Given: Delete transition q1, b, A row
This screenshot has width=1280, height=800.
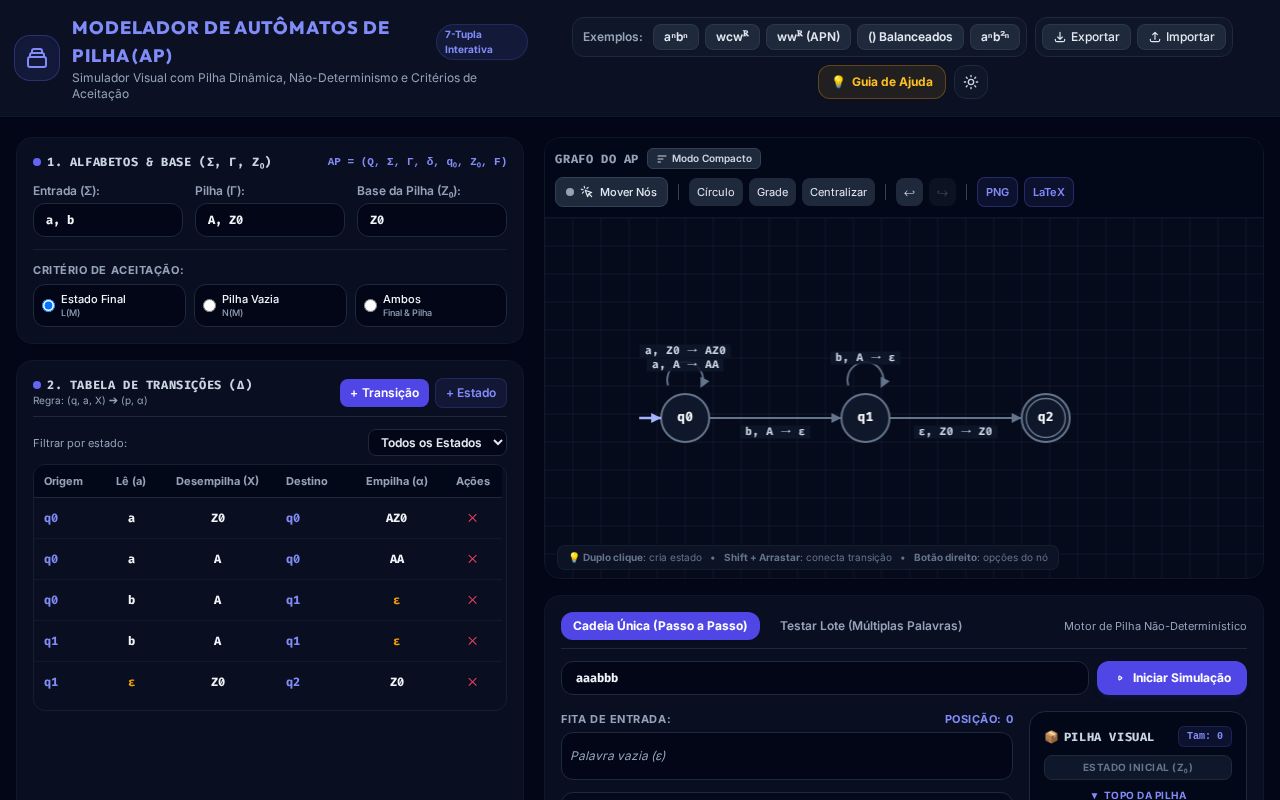Looking at the screenshot, I should pos(472,641).
